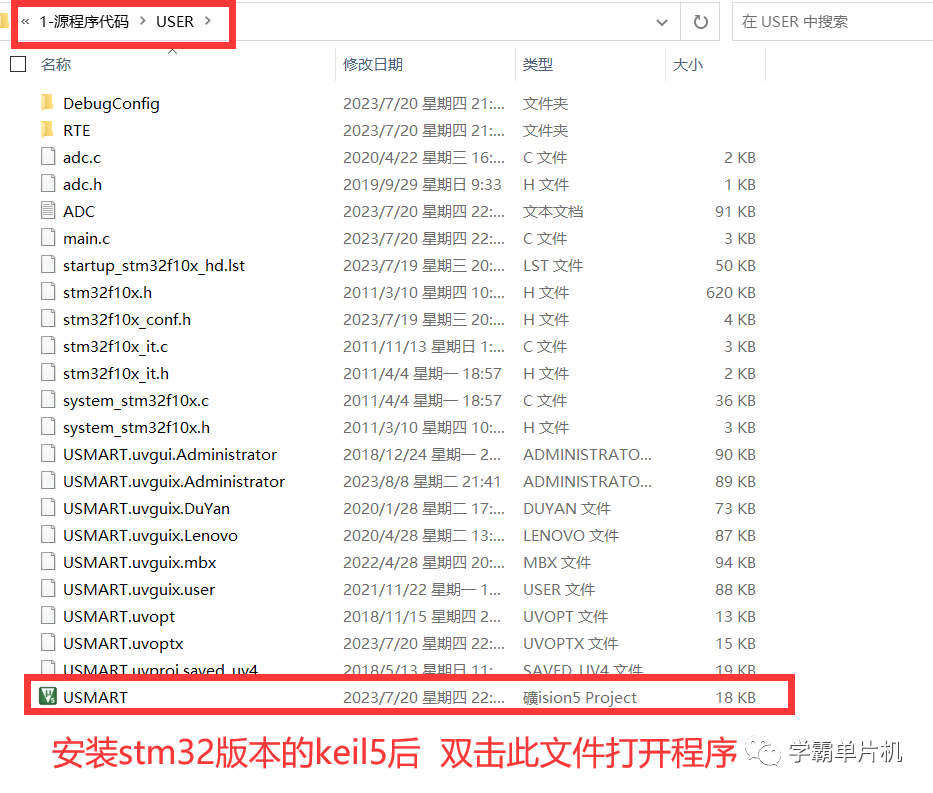The image size is (933, 793).
Task: Select the DebugConfig folder name
Action: point(111,104)
